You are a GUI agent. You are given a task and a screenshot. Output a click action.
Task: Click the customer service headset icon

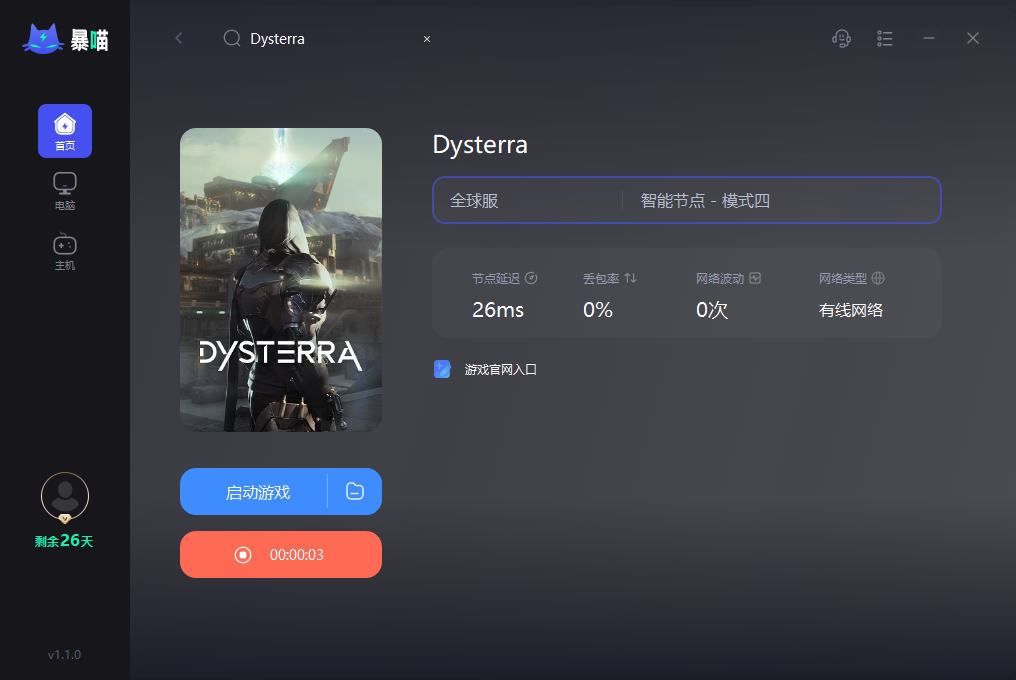point(841,39)
